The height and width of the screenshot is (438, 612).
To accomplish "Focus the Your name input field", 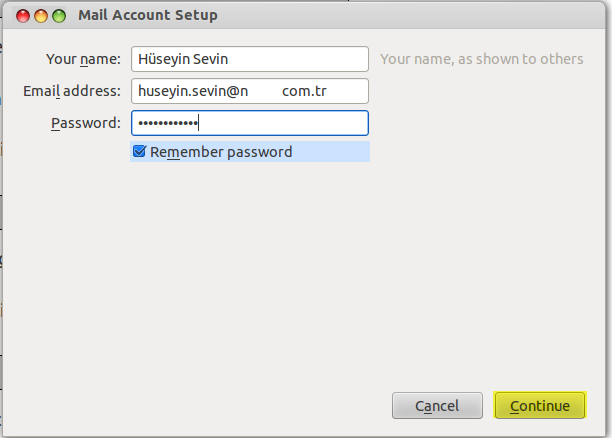I will pyautogui.click(x=250, y=59).
